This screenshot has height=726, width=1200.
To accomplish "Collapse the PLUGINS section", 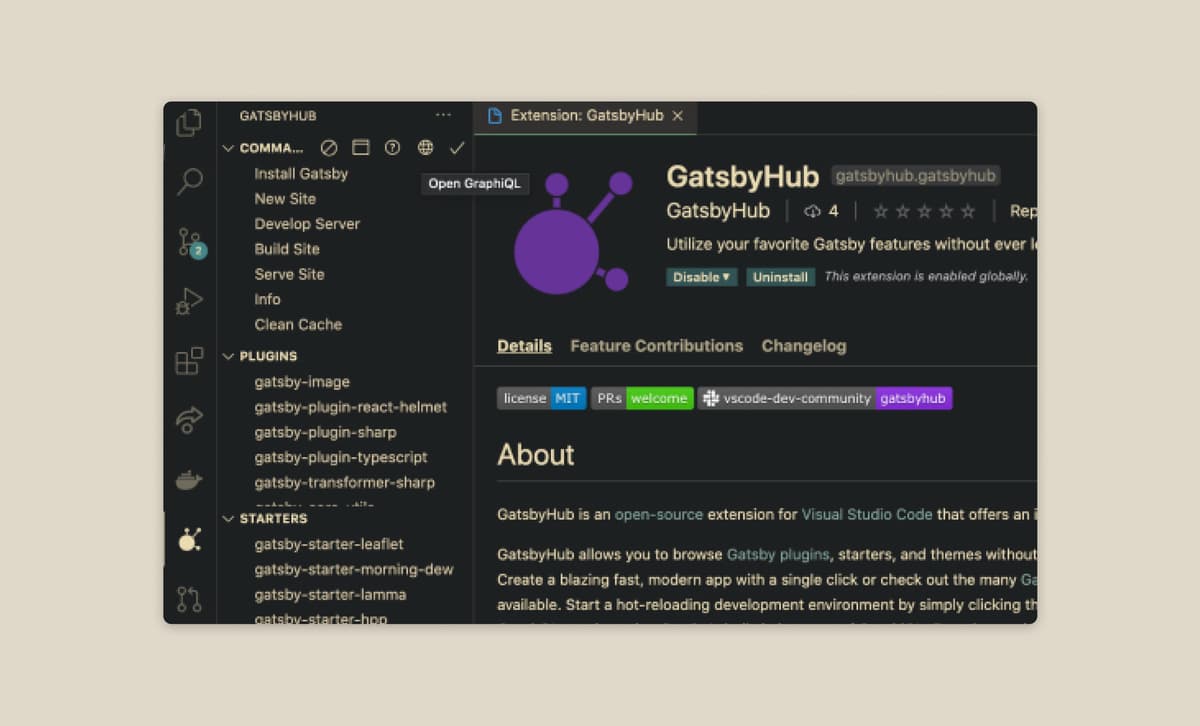I will pyautogui.click(x=228, y=356).
